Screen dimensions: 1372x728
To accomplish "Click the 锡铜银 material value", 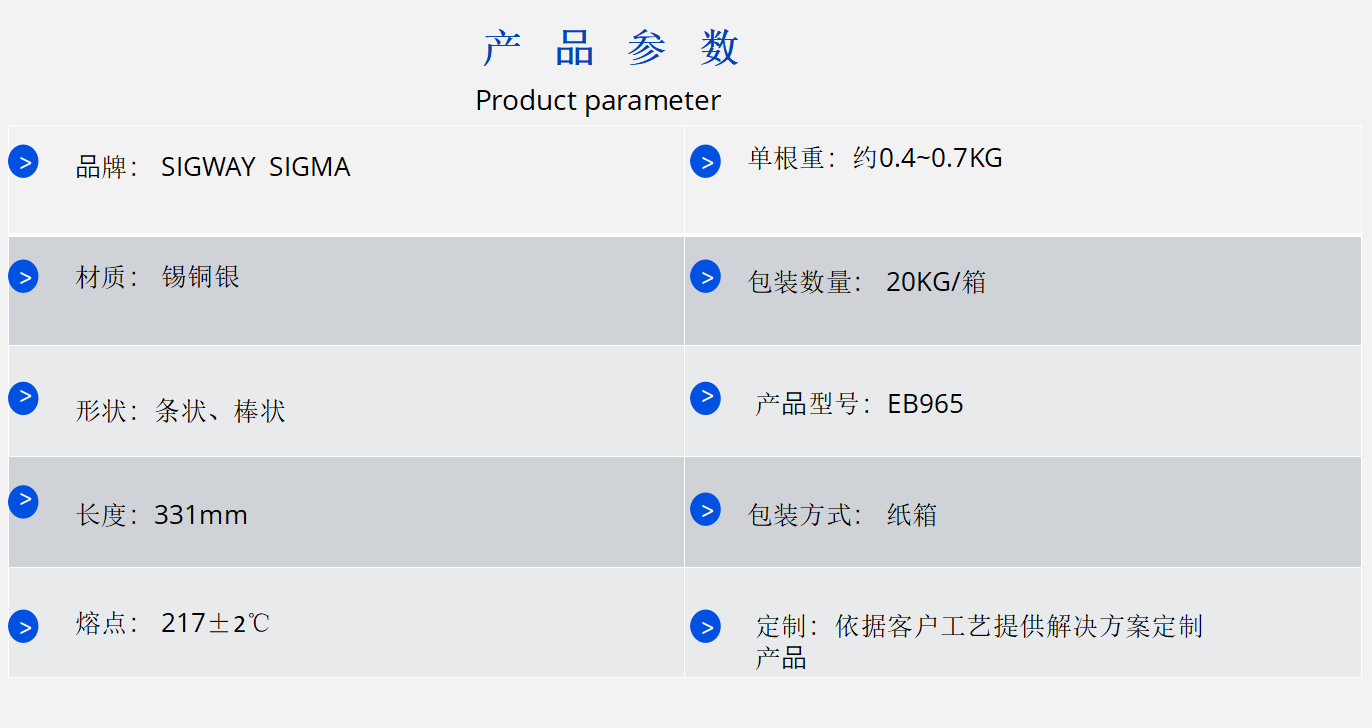I will pyautogui.click(x=201, y=277).
